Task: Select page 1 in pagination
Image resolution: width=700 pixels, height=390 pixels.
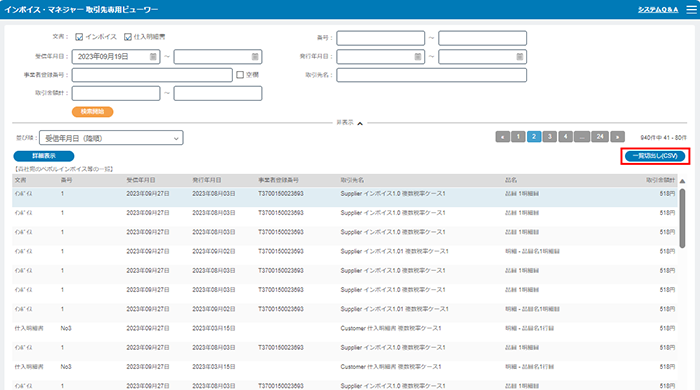Action: click(x=518, y=137)
